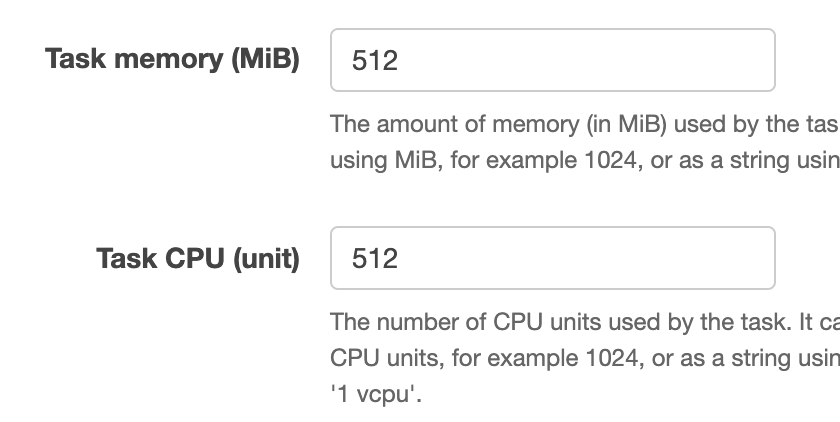Place cursor at empty end of Task memory field
The width and height of the screenshot is (840, 422).
[589, 60]
